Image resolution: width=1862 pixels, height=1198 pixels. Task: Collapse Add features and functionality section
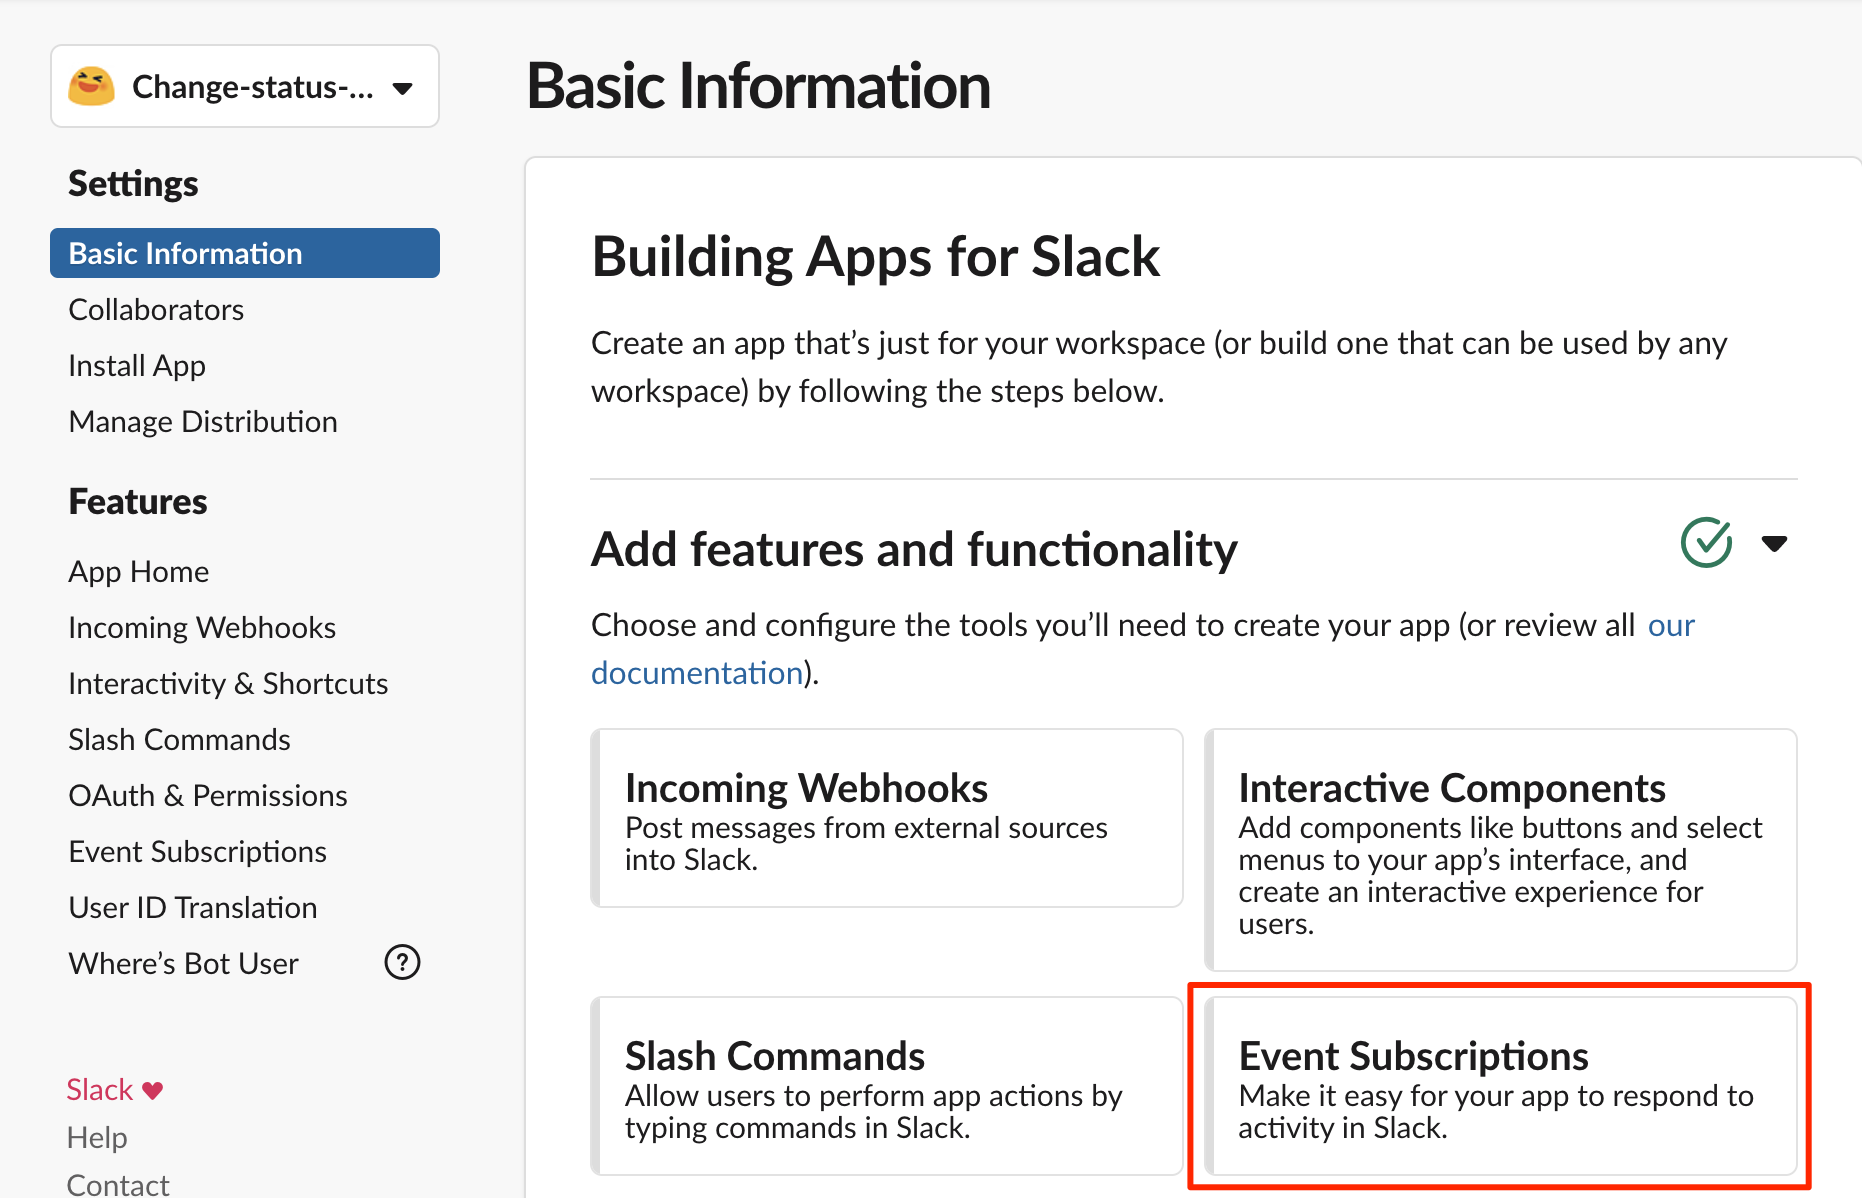(x=1774, y=543)
